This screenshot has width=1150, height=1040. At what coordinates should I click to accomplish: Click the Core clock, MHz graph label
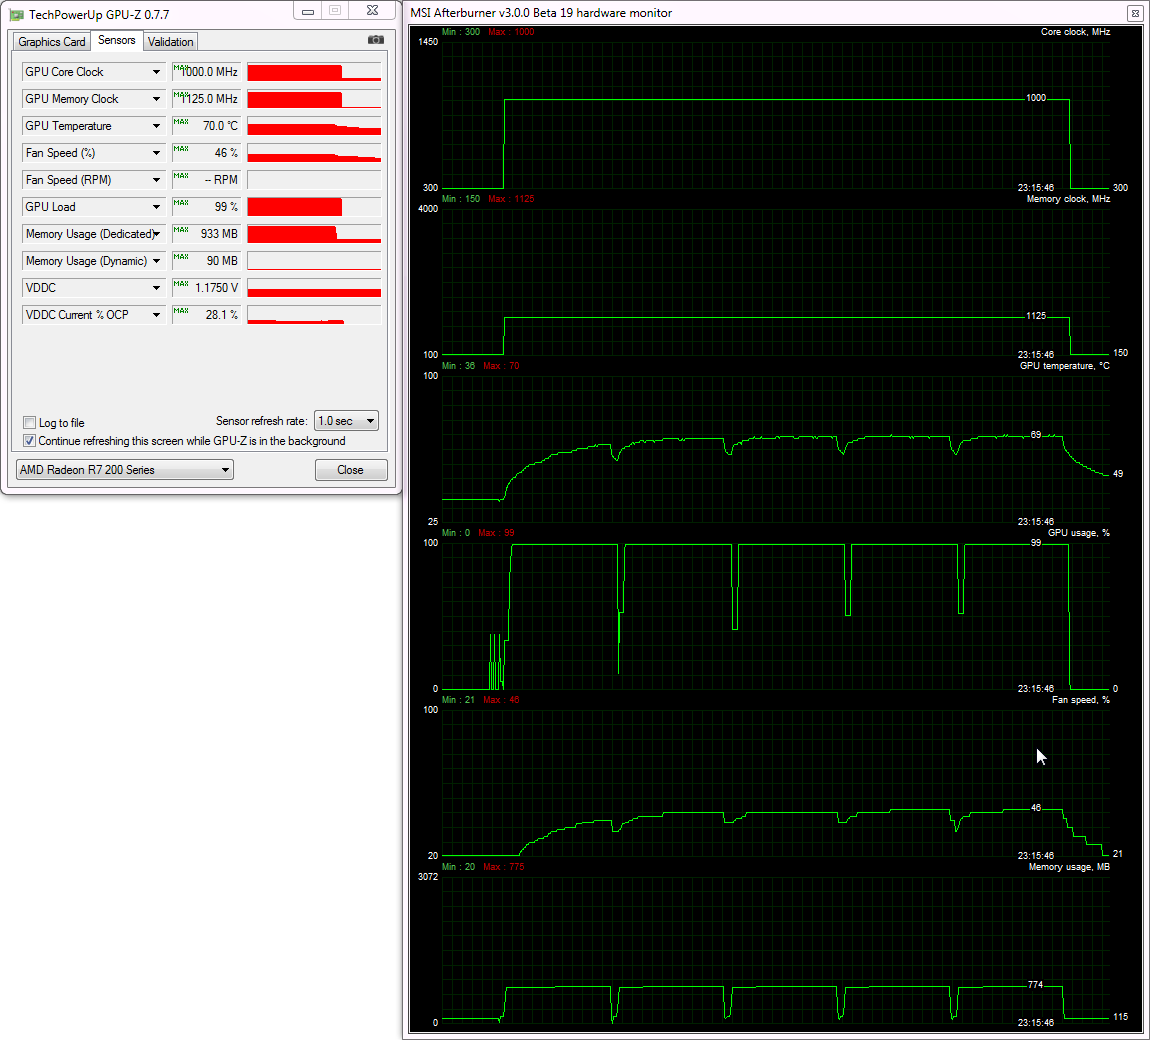click(1075, 32)
